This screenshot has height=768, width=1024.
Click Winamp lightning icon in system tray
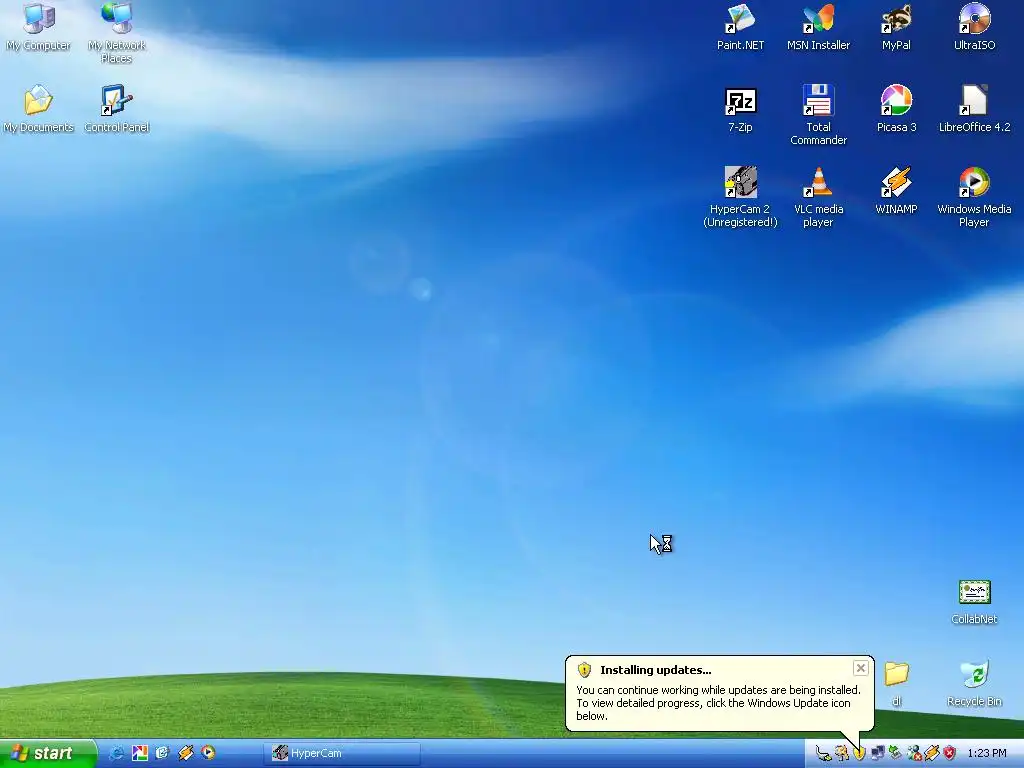932,753
